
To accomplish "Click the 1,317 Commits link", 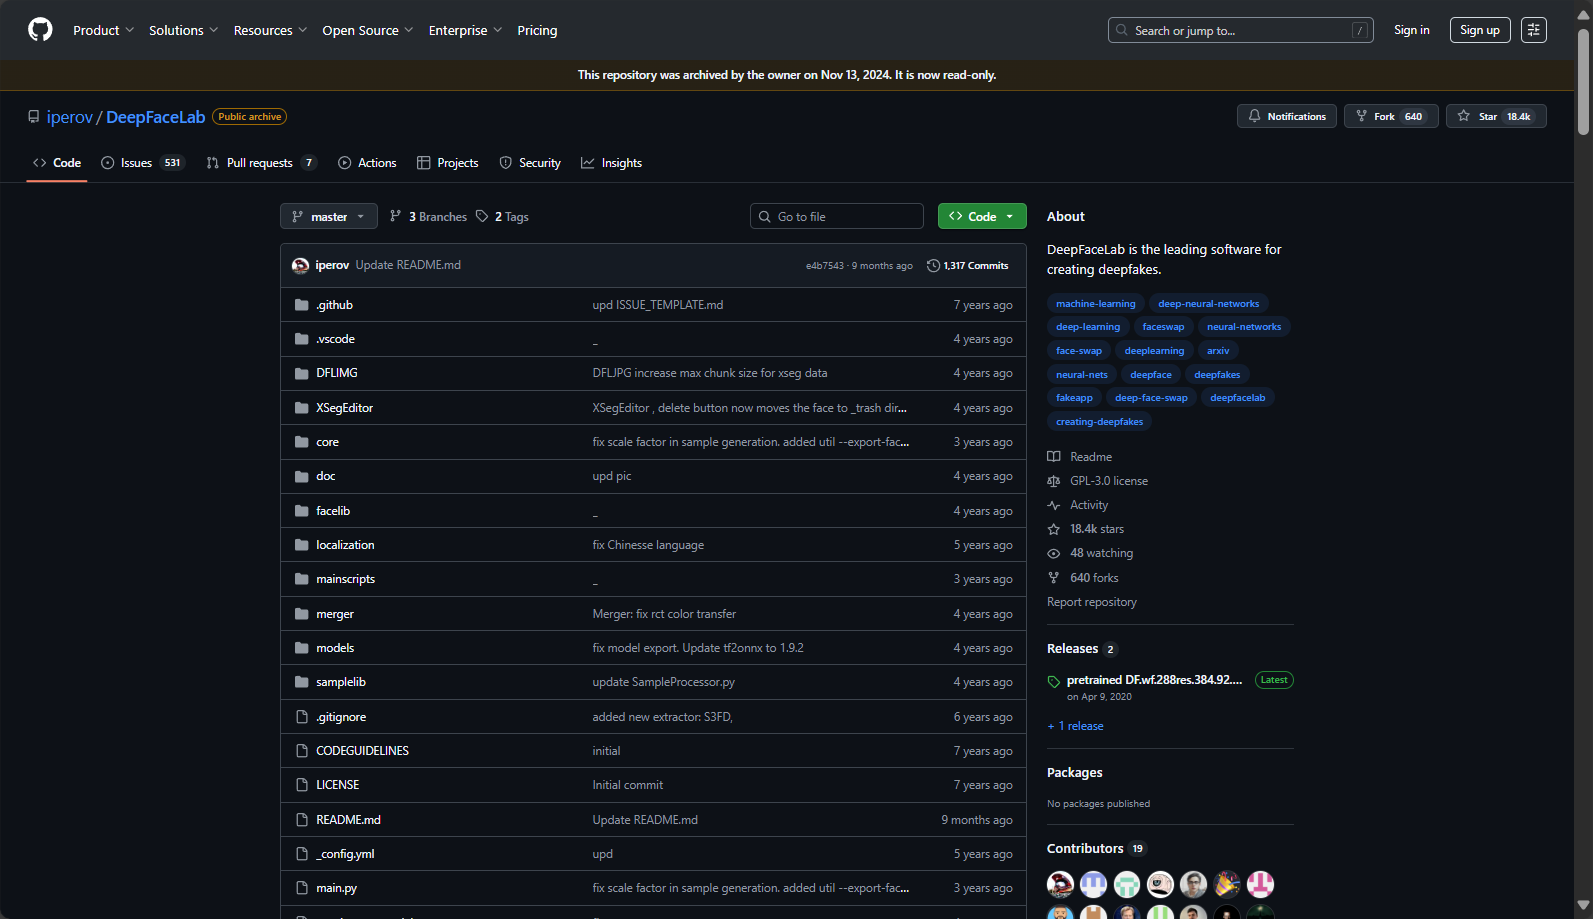I will [x=968, y=266].
